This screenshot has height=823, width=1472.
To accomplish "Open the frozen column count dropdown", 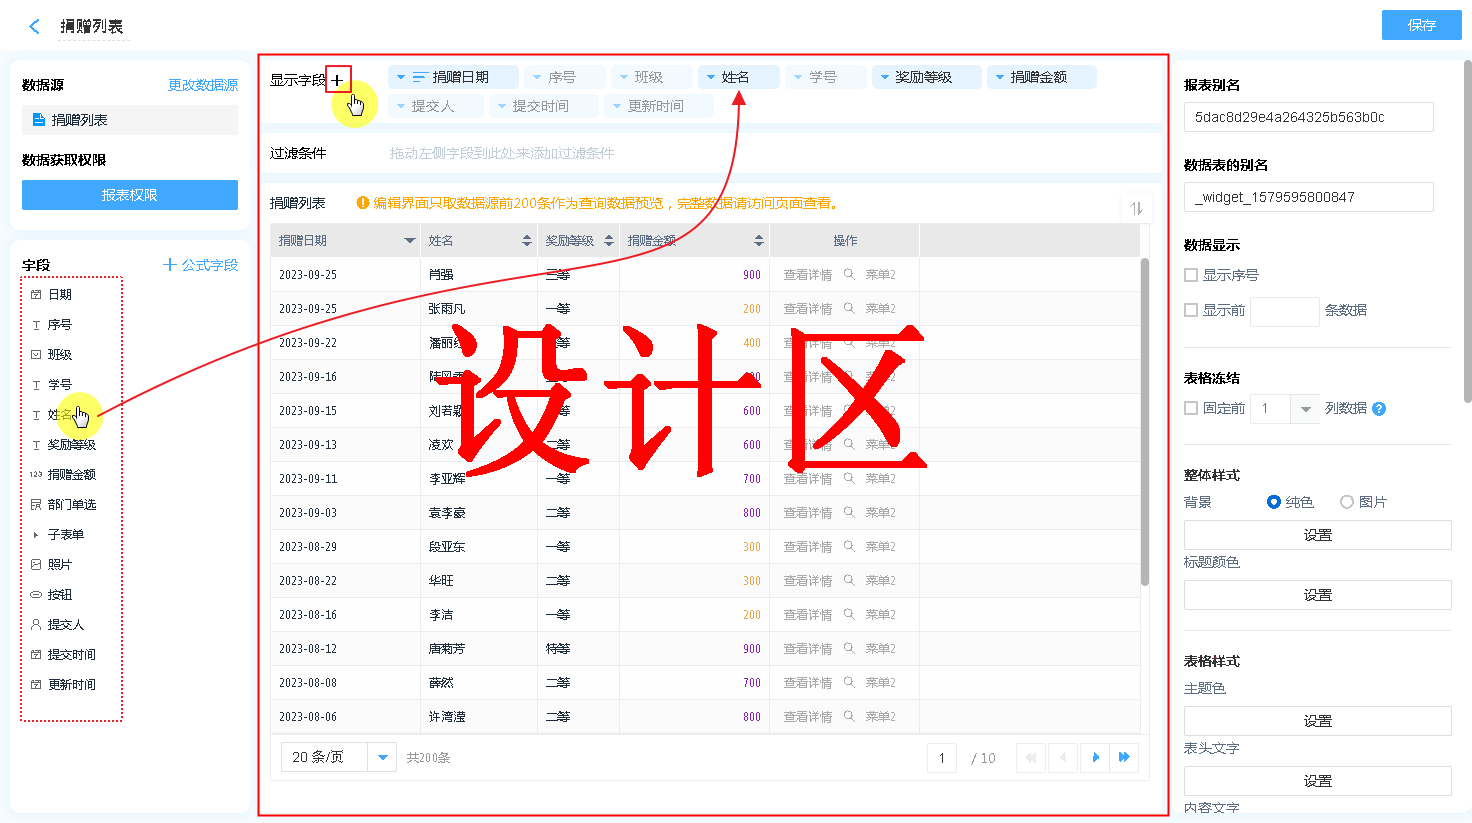I will tap(1305, 409).
